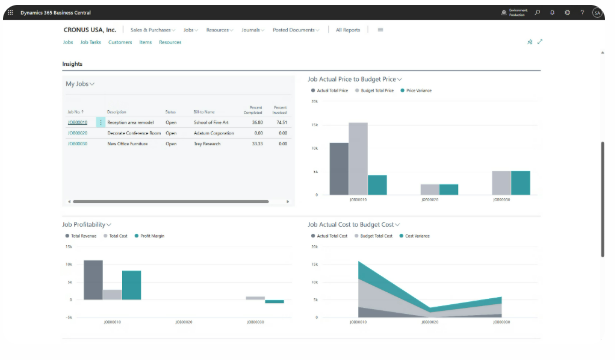This screenshot has width=615, height=360.
Task: Click the bookmark pin icon
Action: pyautogui.click(x=529, y=42)
